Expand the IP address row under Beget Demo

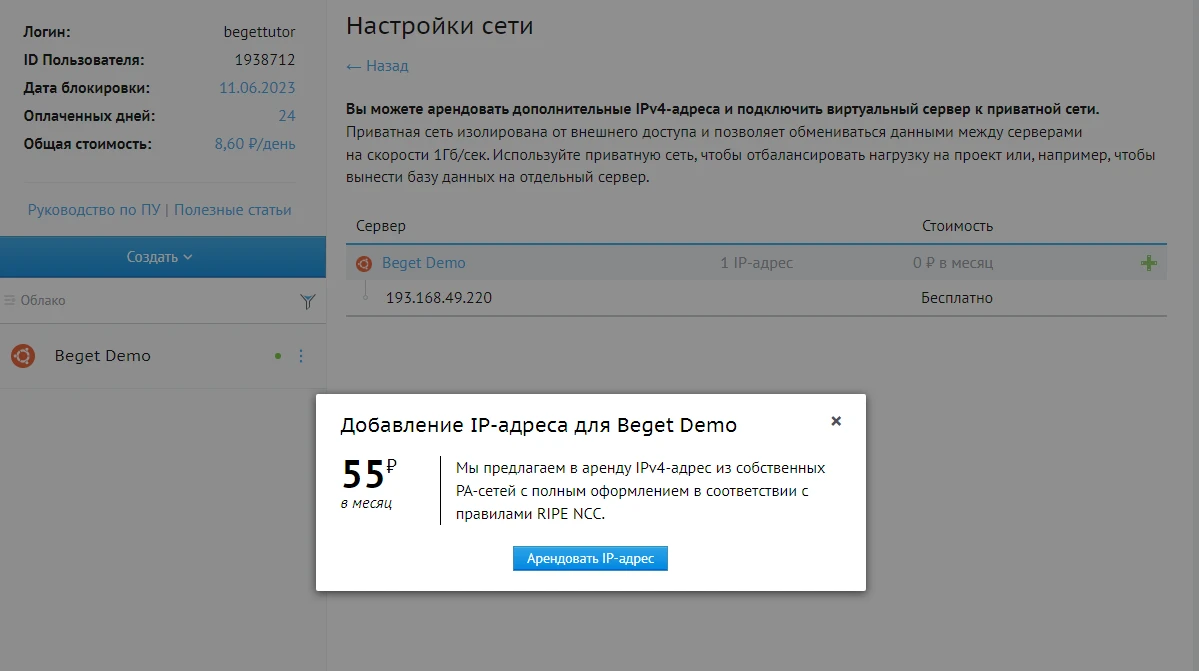367,297
